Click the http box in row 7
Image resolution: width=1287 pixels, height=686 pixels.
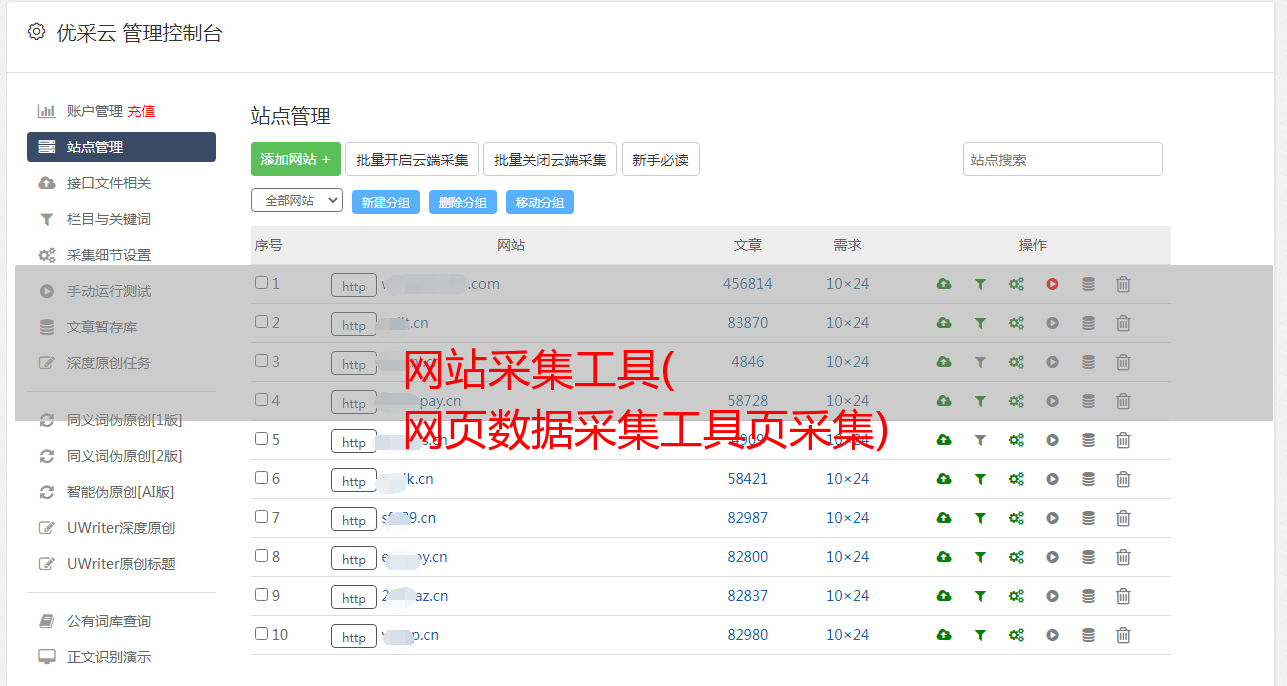click(354, 520)
